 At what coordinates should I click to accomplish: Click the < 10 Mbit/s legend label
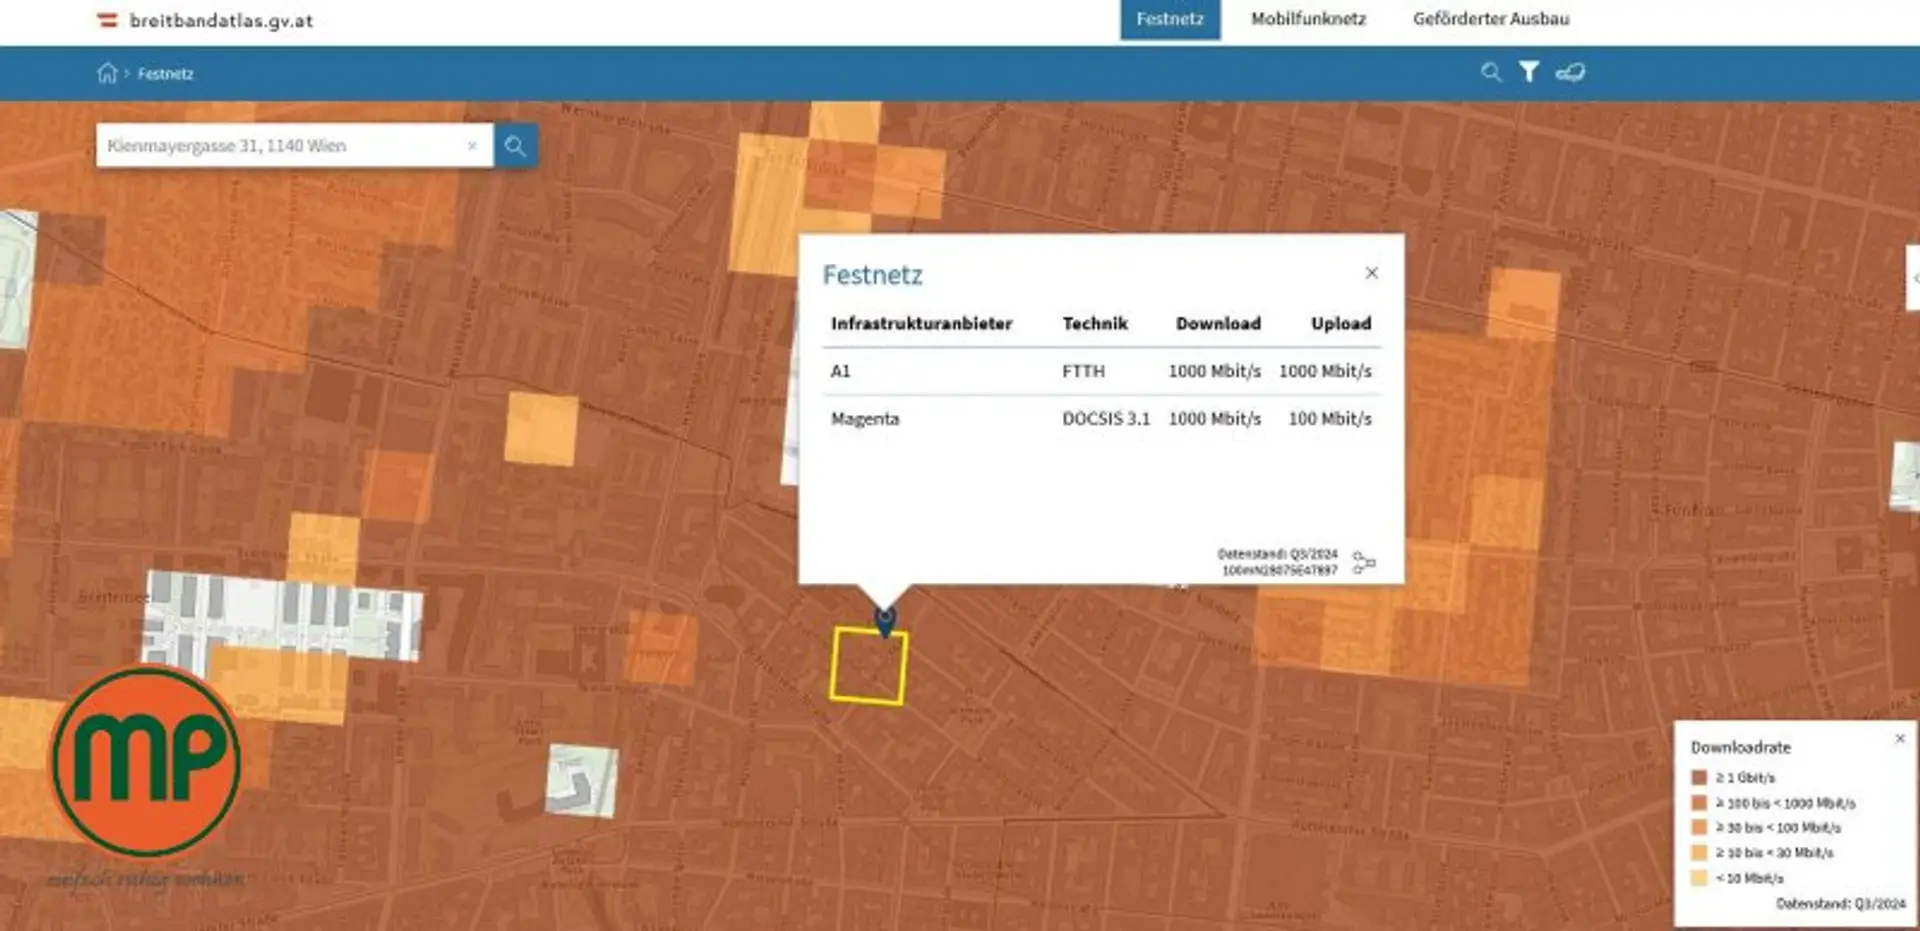click(1749, 878)
